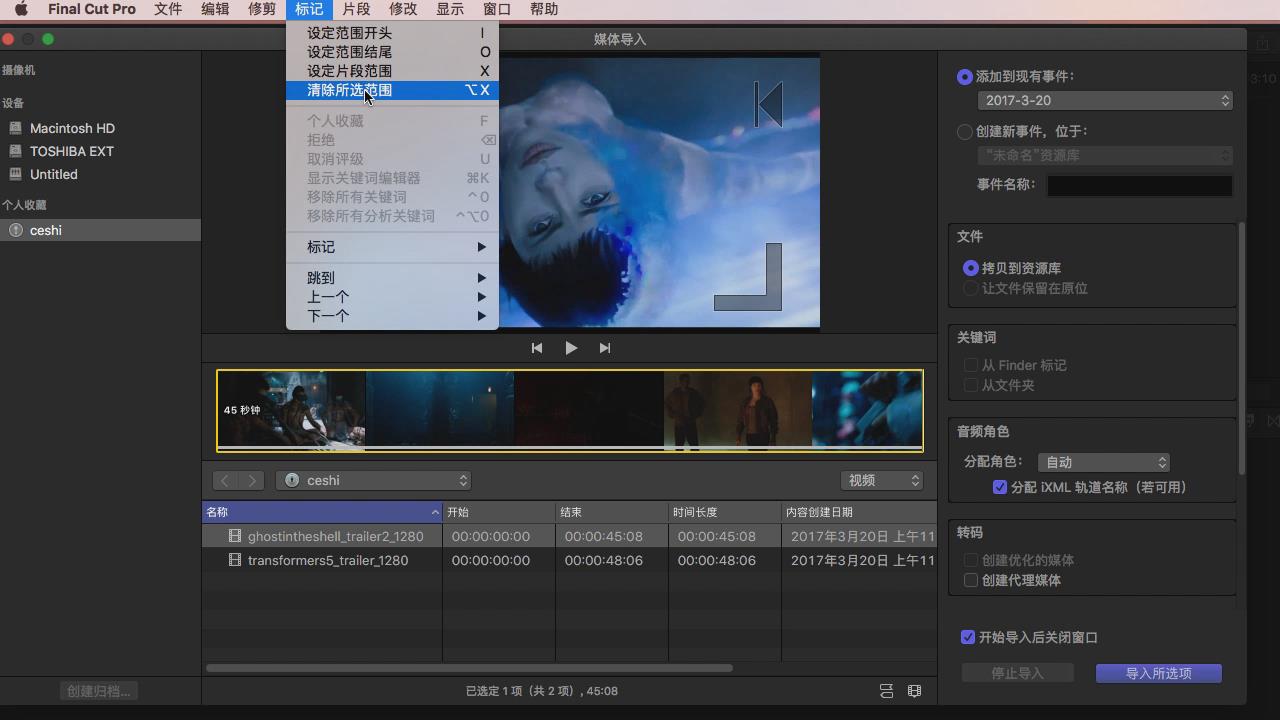Choose 设定范围结尾 menu entry

(392, 52)
